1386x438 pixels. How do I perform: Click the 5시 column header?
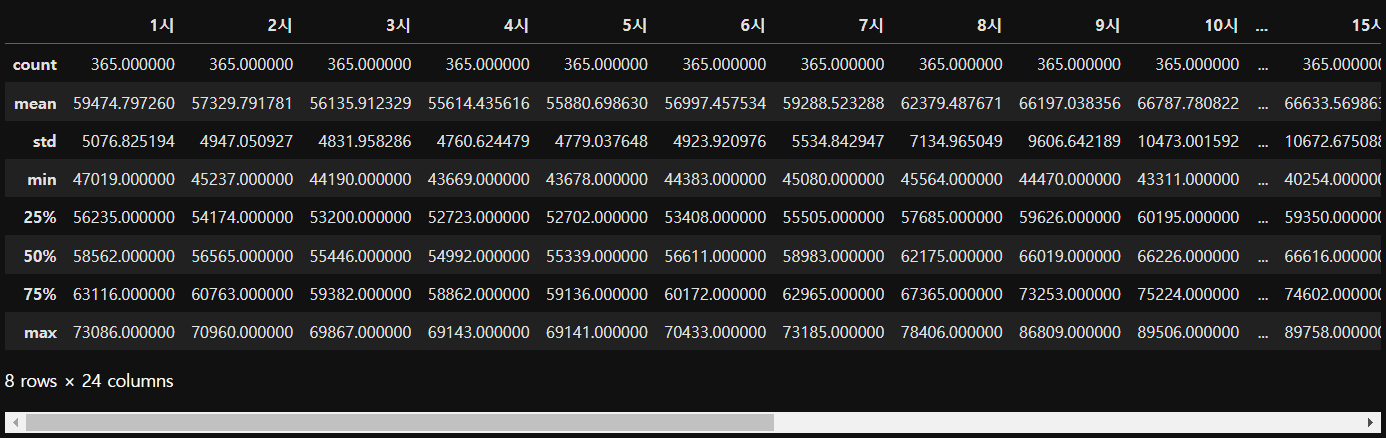point(633,27)
